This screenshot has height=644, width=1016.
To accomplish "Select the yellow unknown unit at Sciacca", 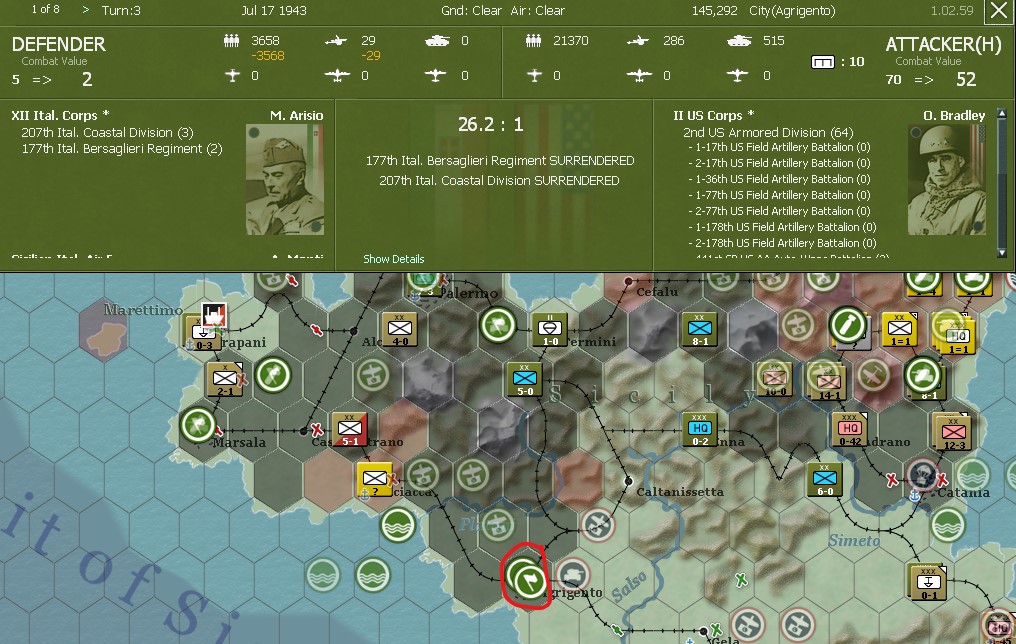I will [x=375, y=480].
